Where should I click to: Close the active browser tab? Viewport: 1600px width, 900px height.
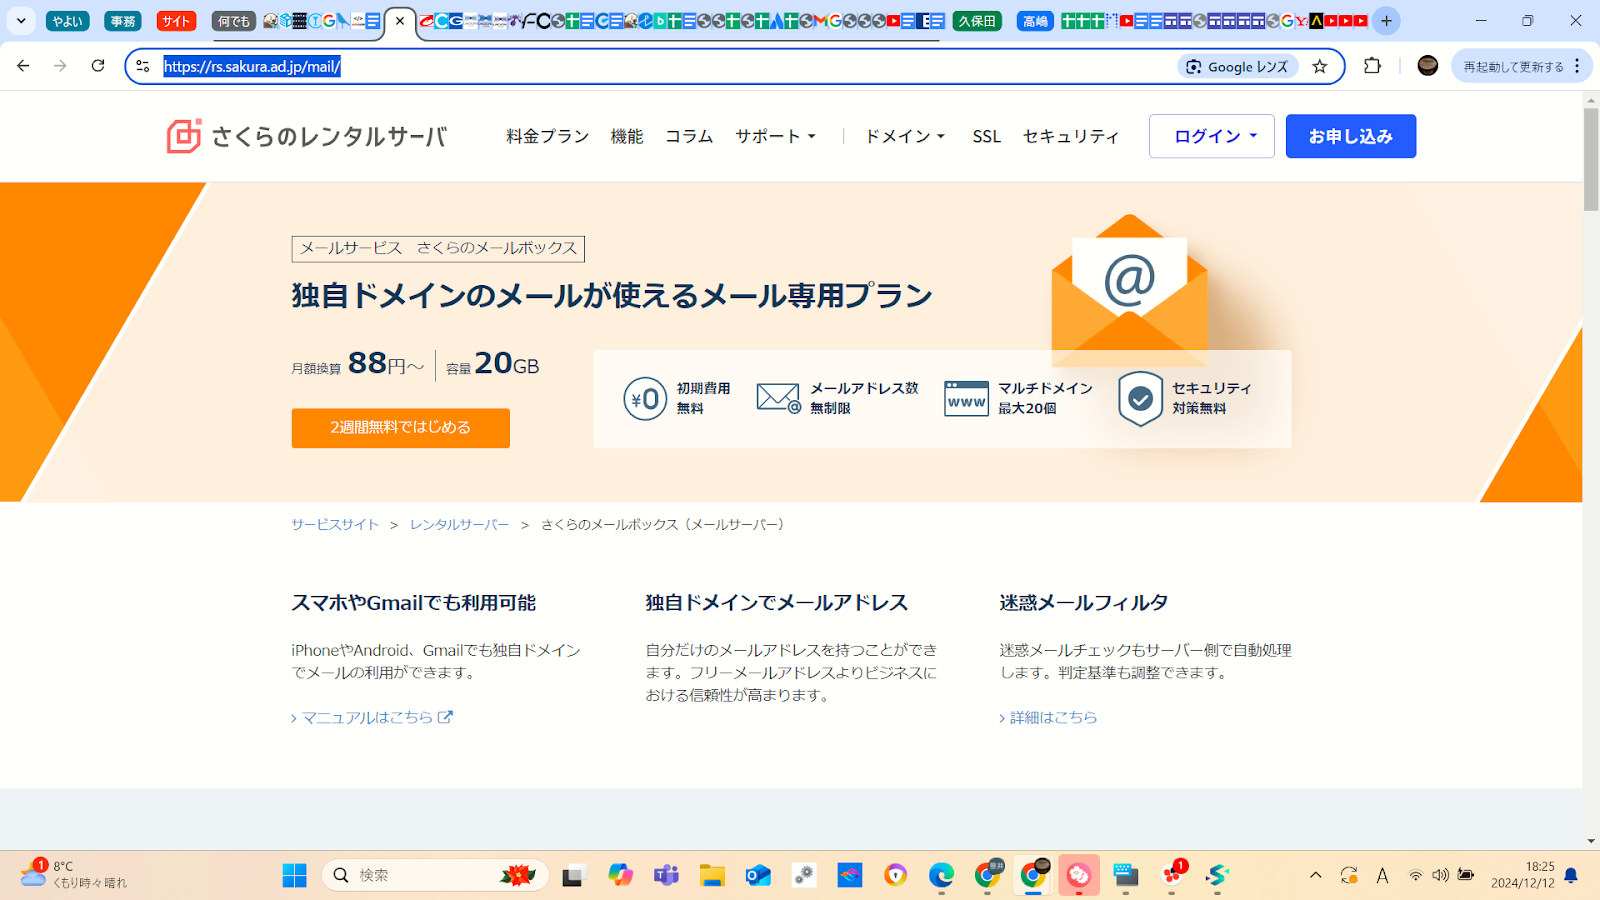400,21
